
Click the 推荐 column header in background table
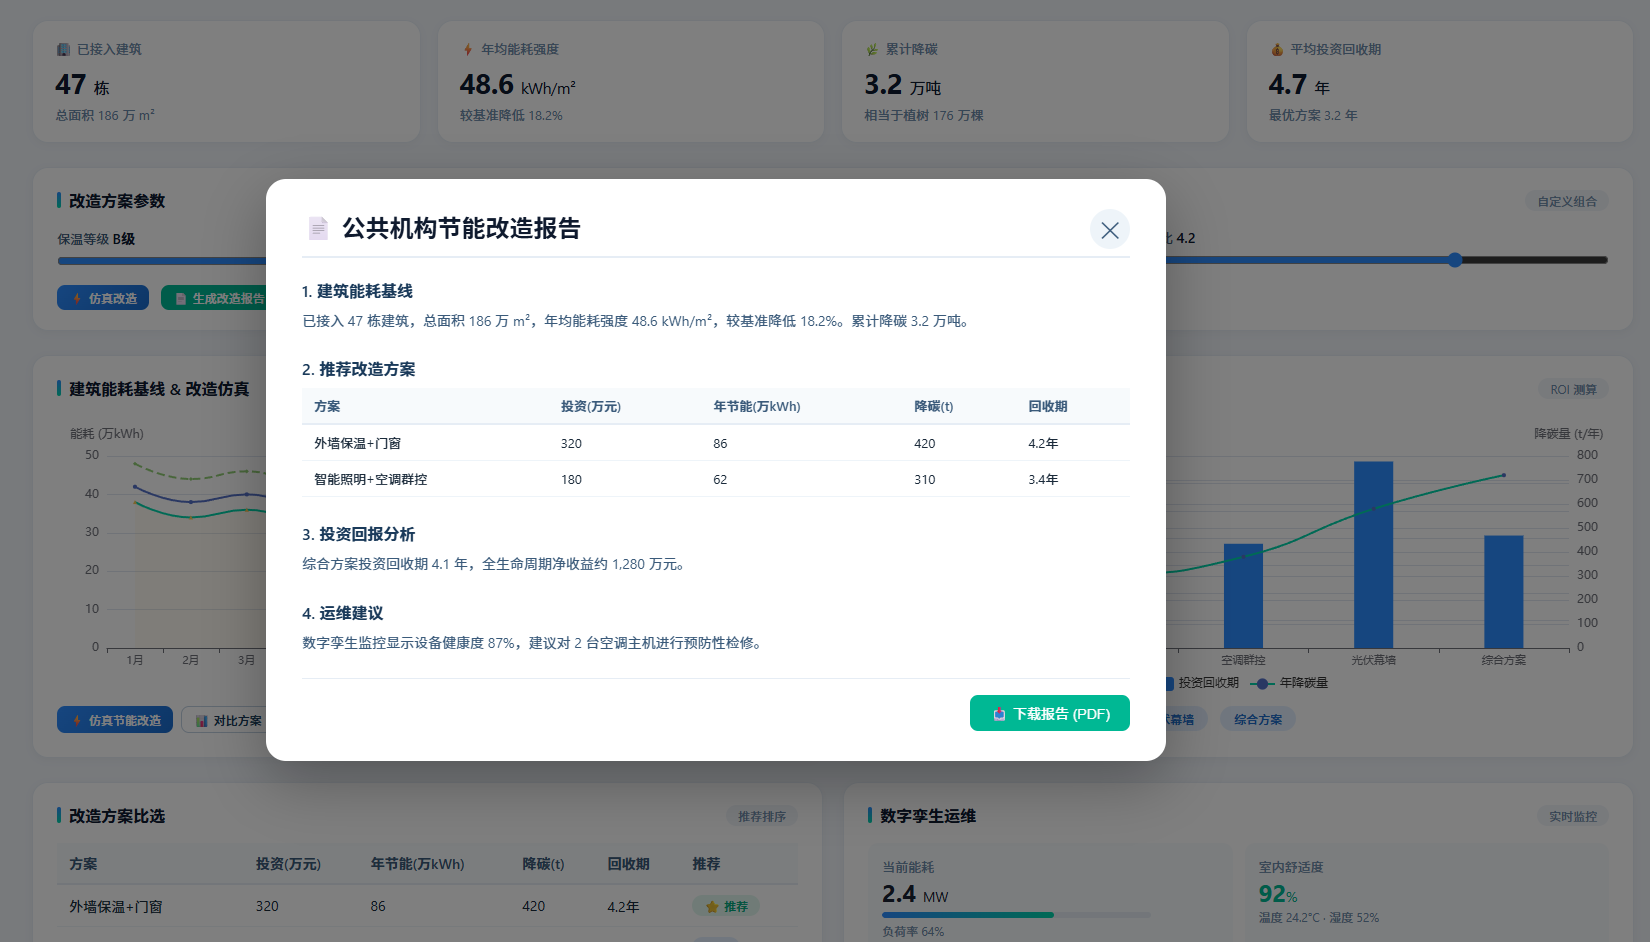(706, 863)
